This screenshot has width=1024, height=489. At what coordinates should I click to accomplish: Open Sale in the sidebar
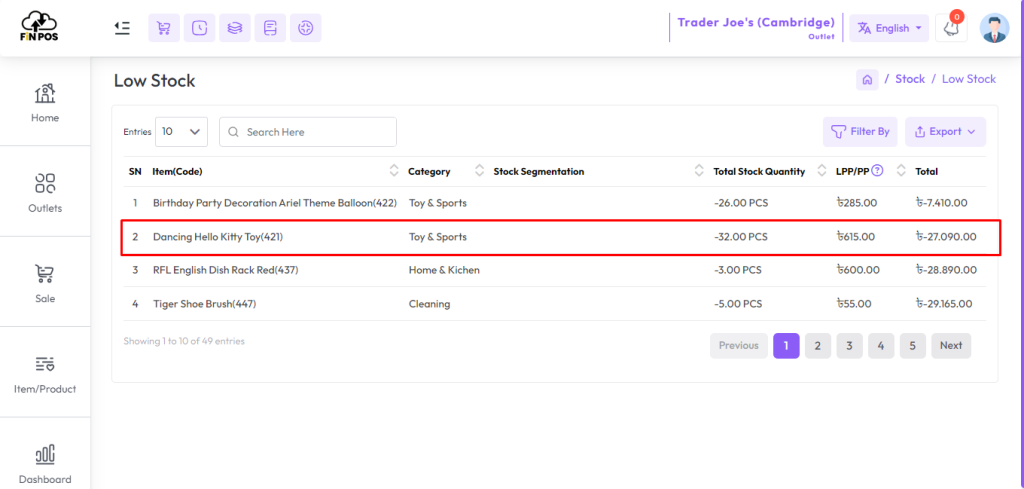coord(44,283)
